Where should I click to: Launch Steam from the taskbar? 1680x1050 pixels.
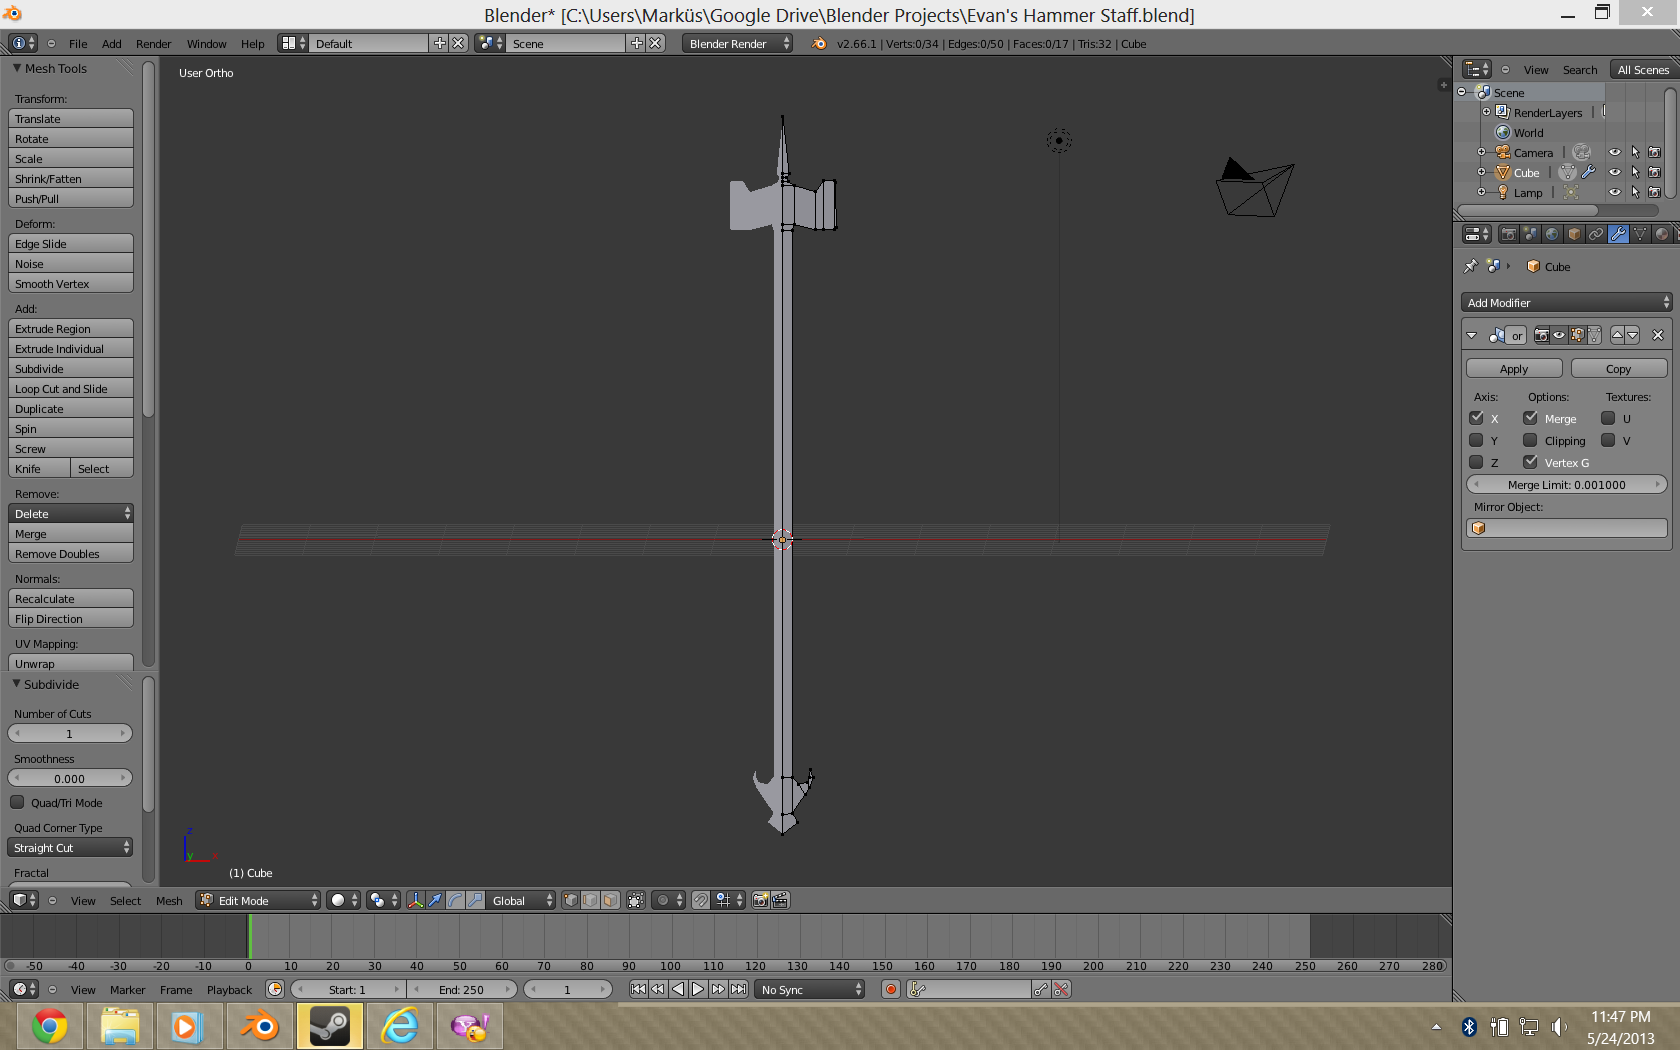click(x=329, y=1026)
